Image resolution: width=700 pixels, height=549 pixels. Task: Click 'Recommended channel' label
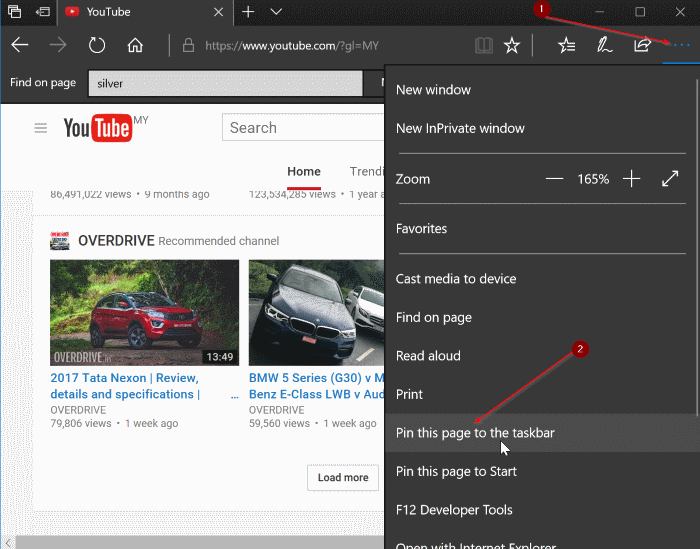tap(219, 241)
